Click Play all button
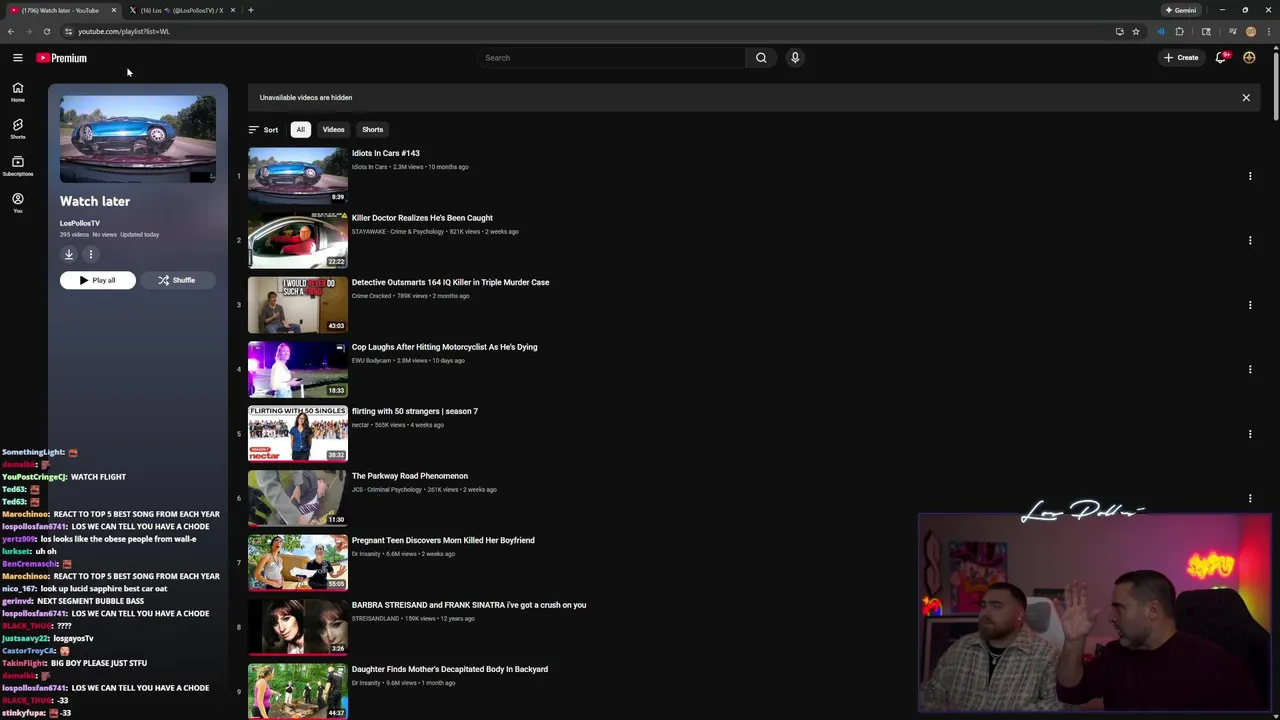The height and width of the screenshot is (720, 1280). pyautogui.click(x=97, y=280)
